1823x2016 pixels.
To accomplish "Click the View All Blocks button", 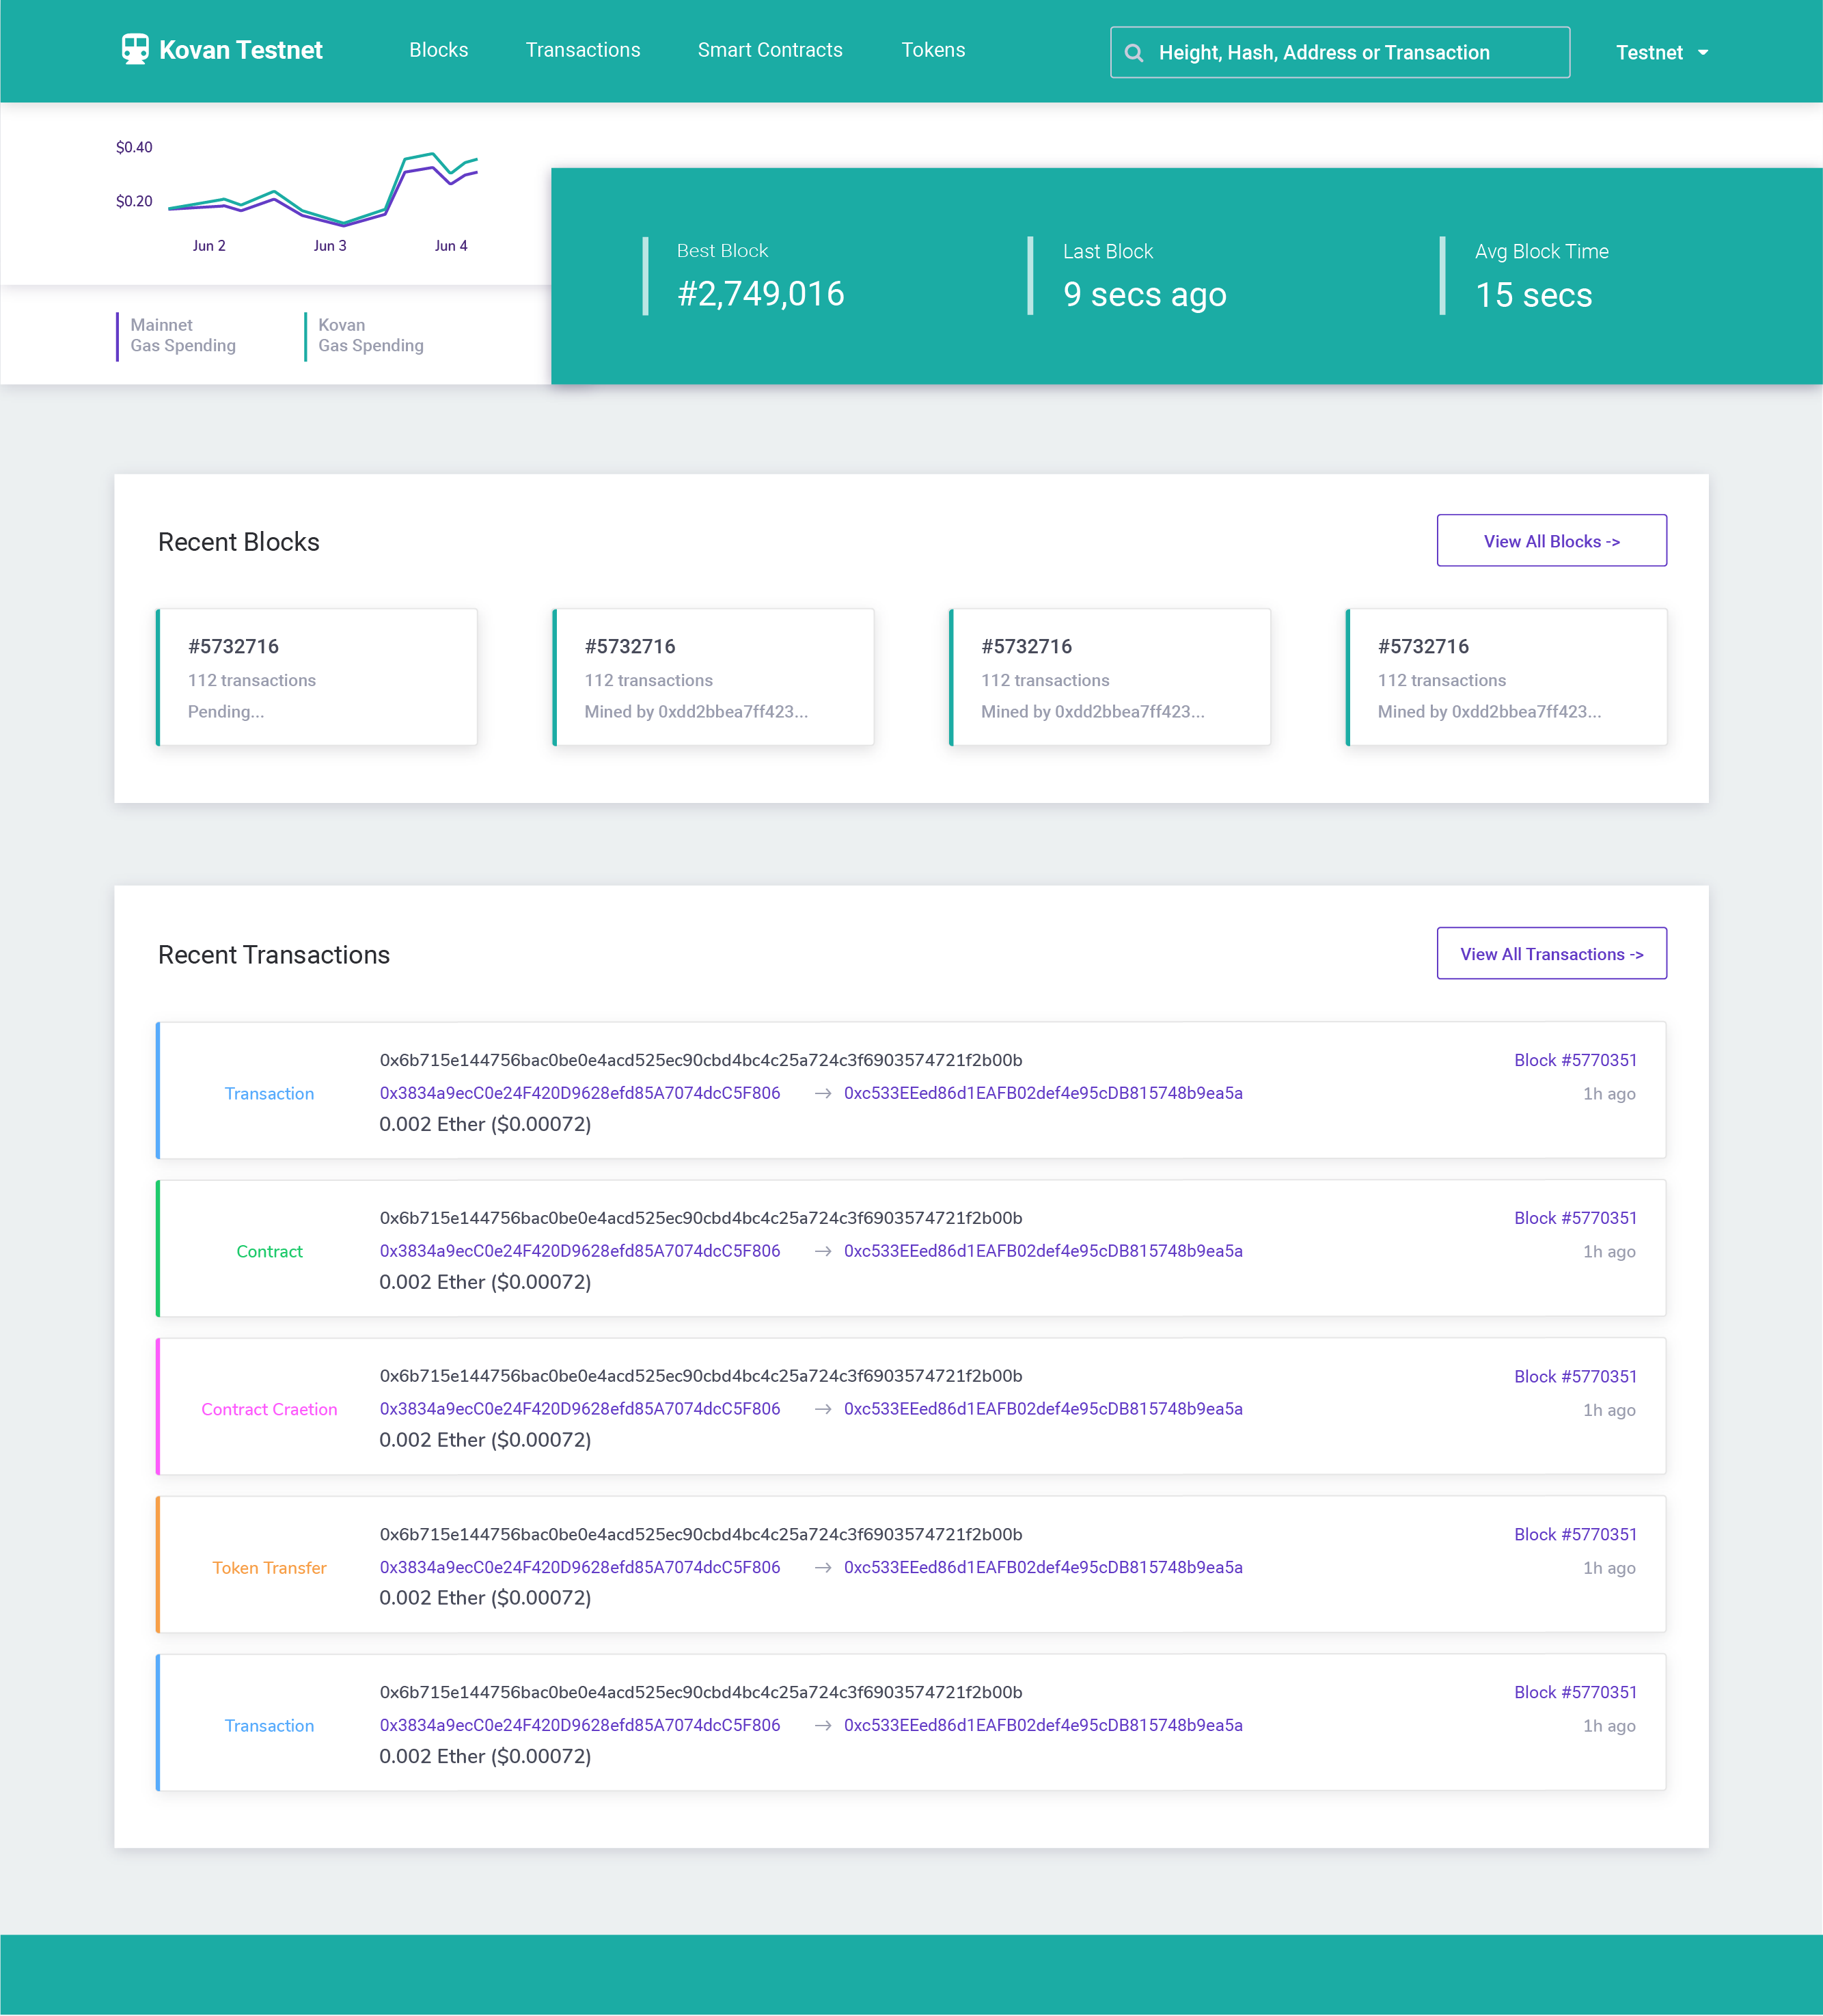I will (1551, 540).
